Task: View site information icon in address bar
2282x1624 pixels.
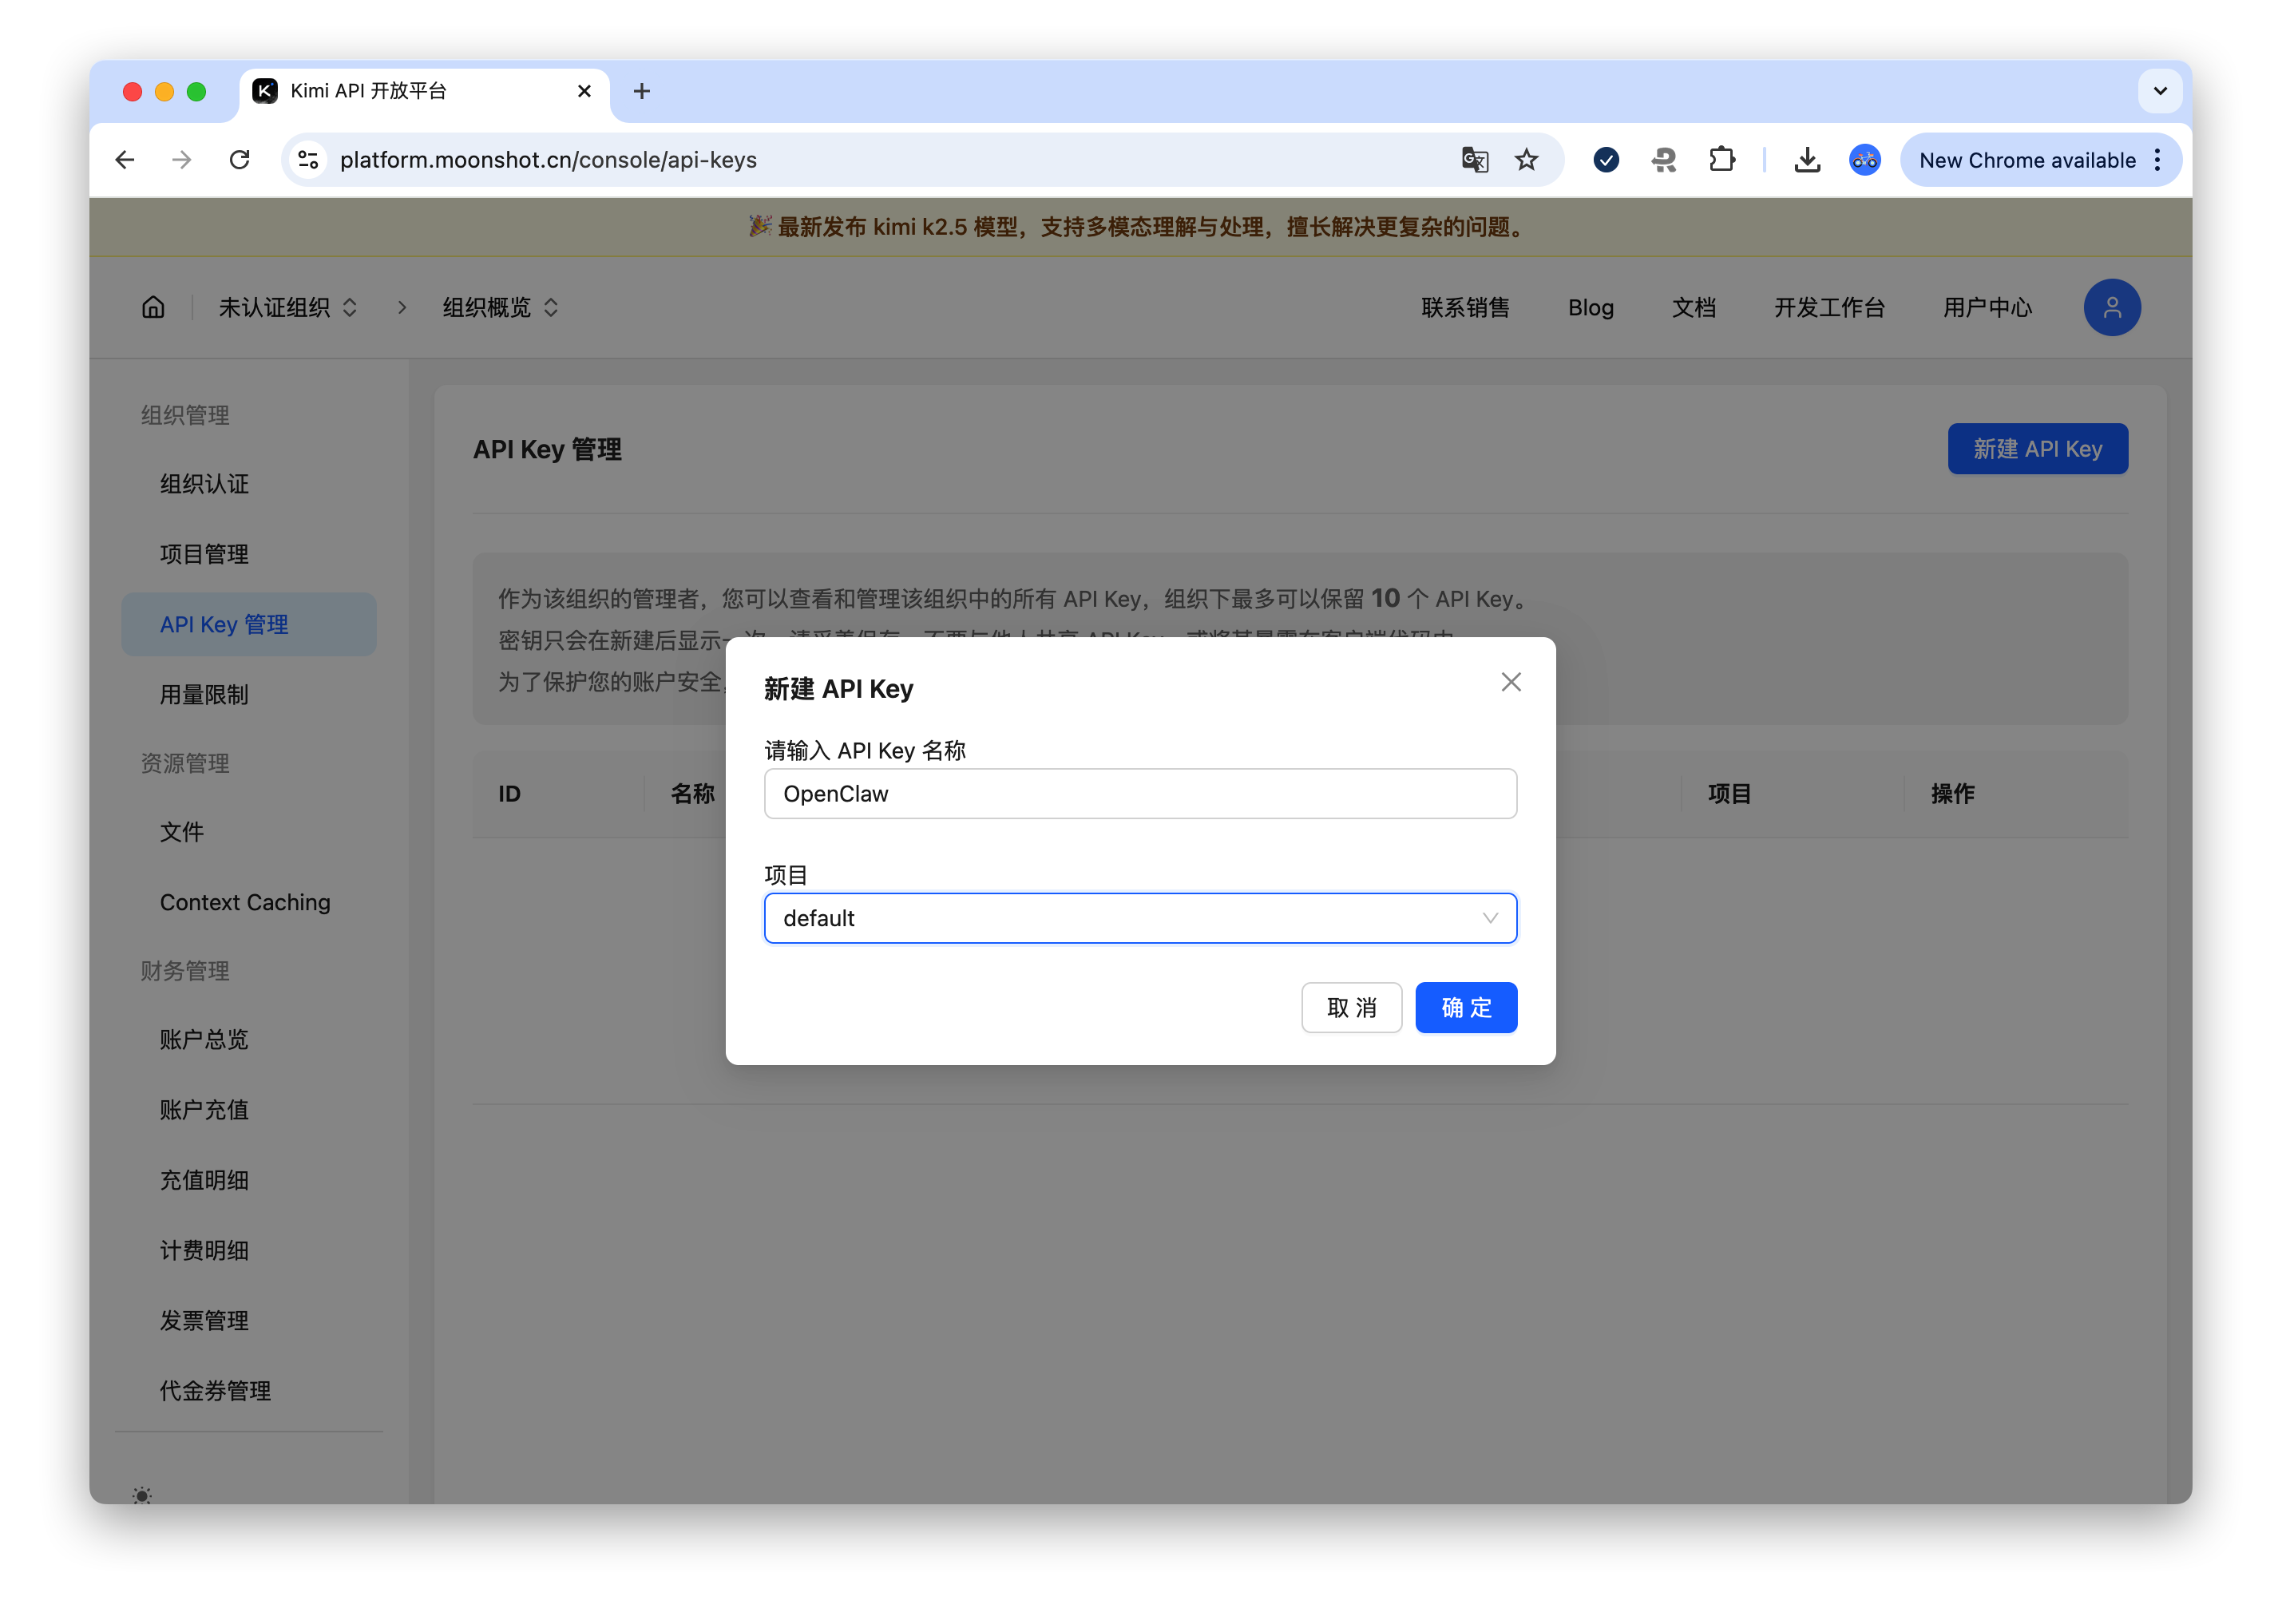Action: [308, 160]
